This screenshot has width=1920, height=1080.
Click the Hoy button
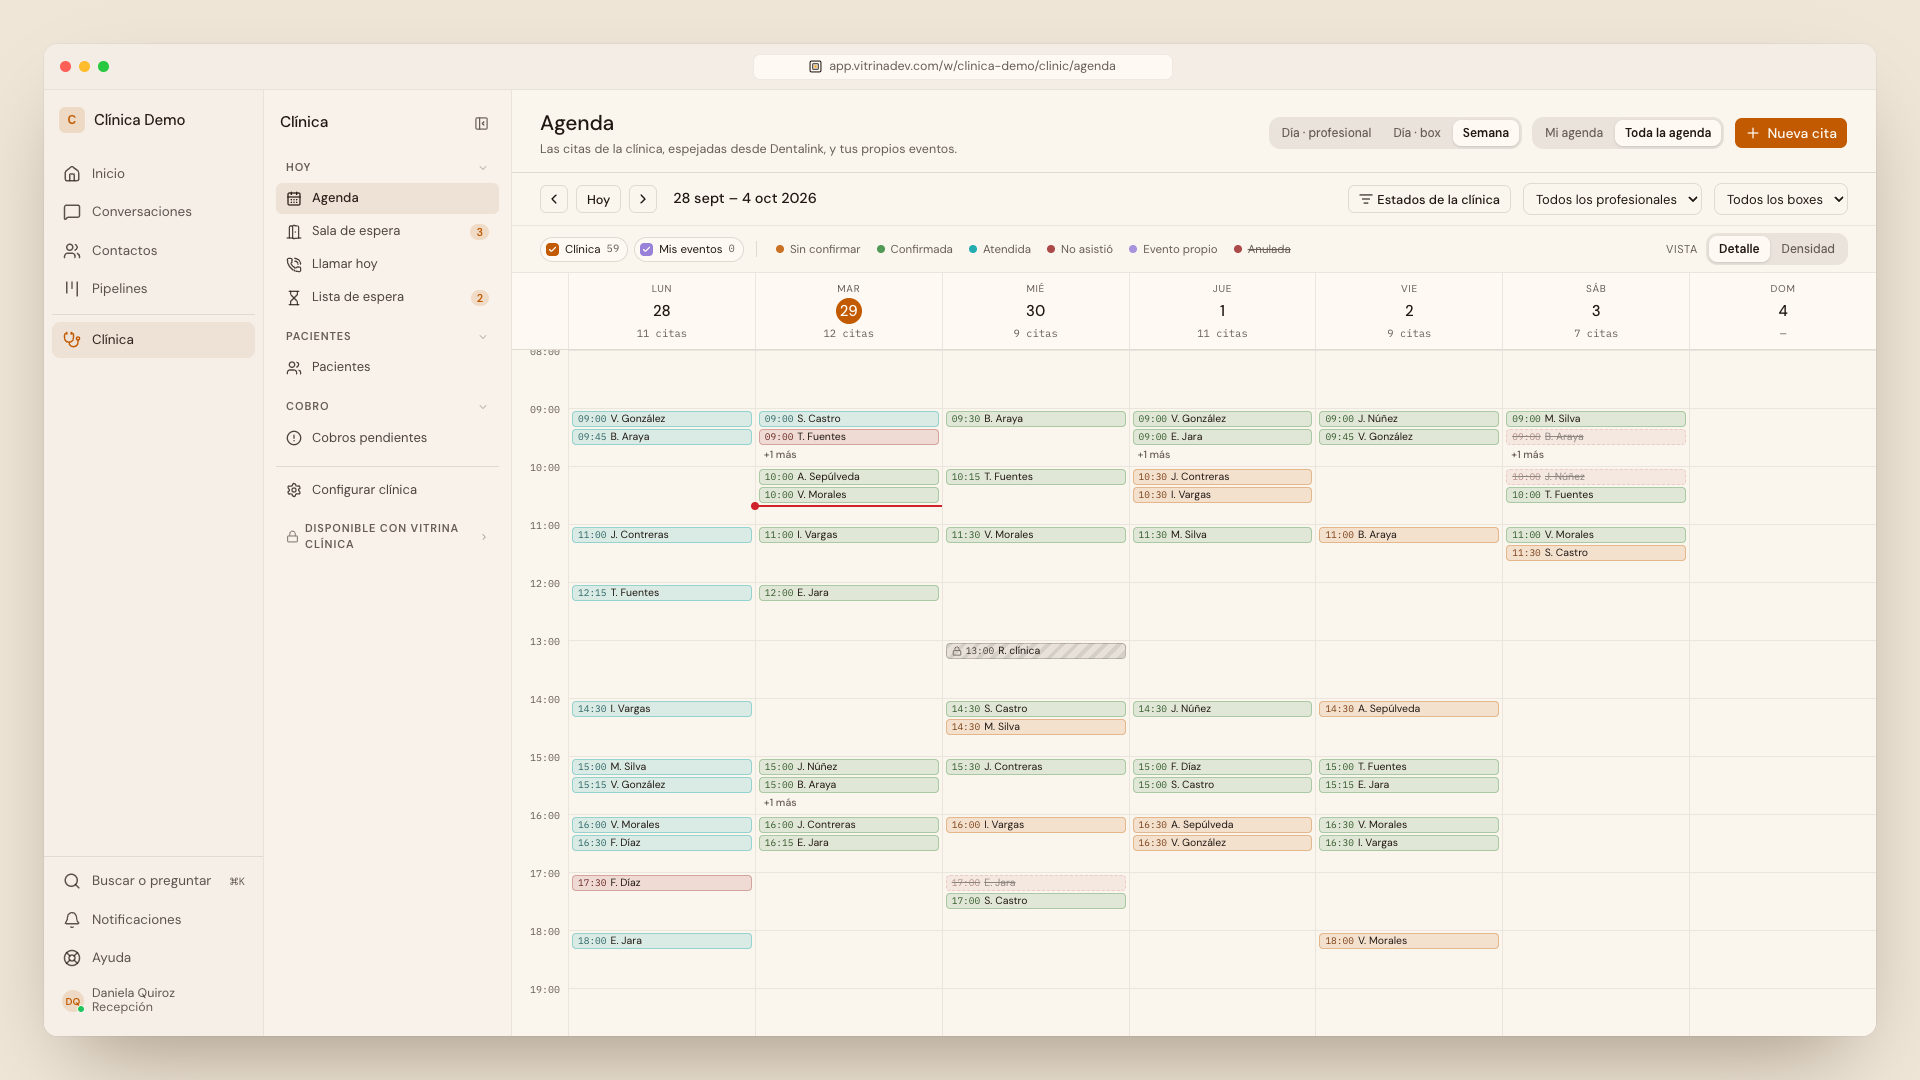click(598, 200)
